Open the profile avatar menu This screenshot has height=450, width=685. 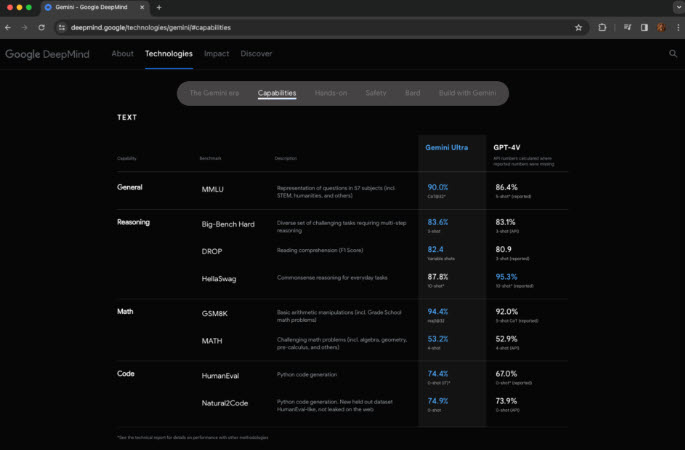(661, 28)
